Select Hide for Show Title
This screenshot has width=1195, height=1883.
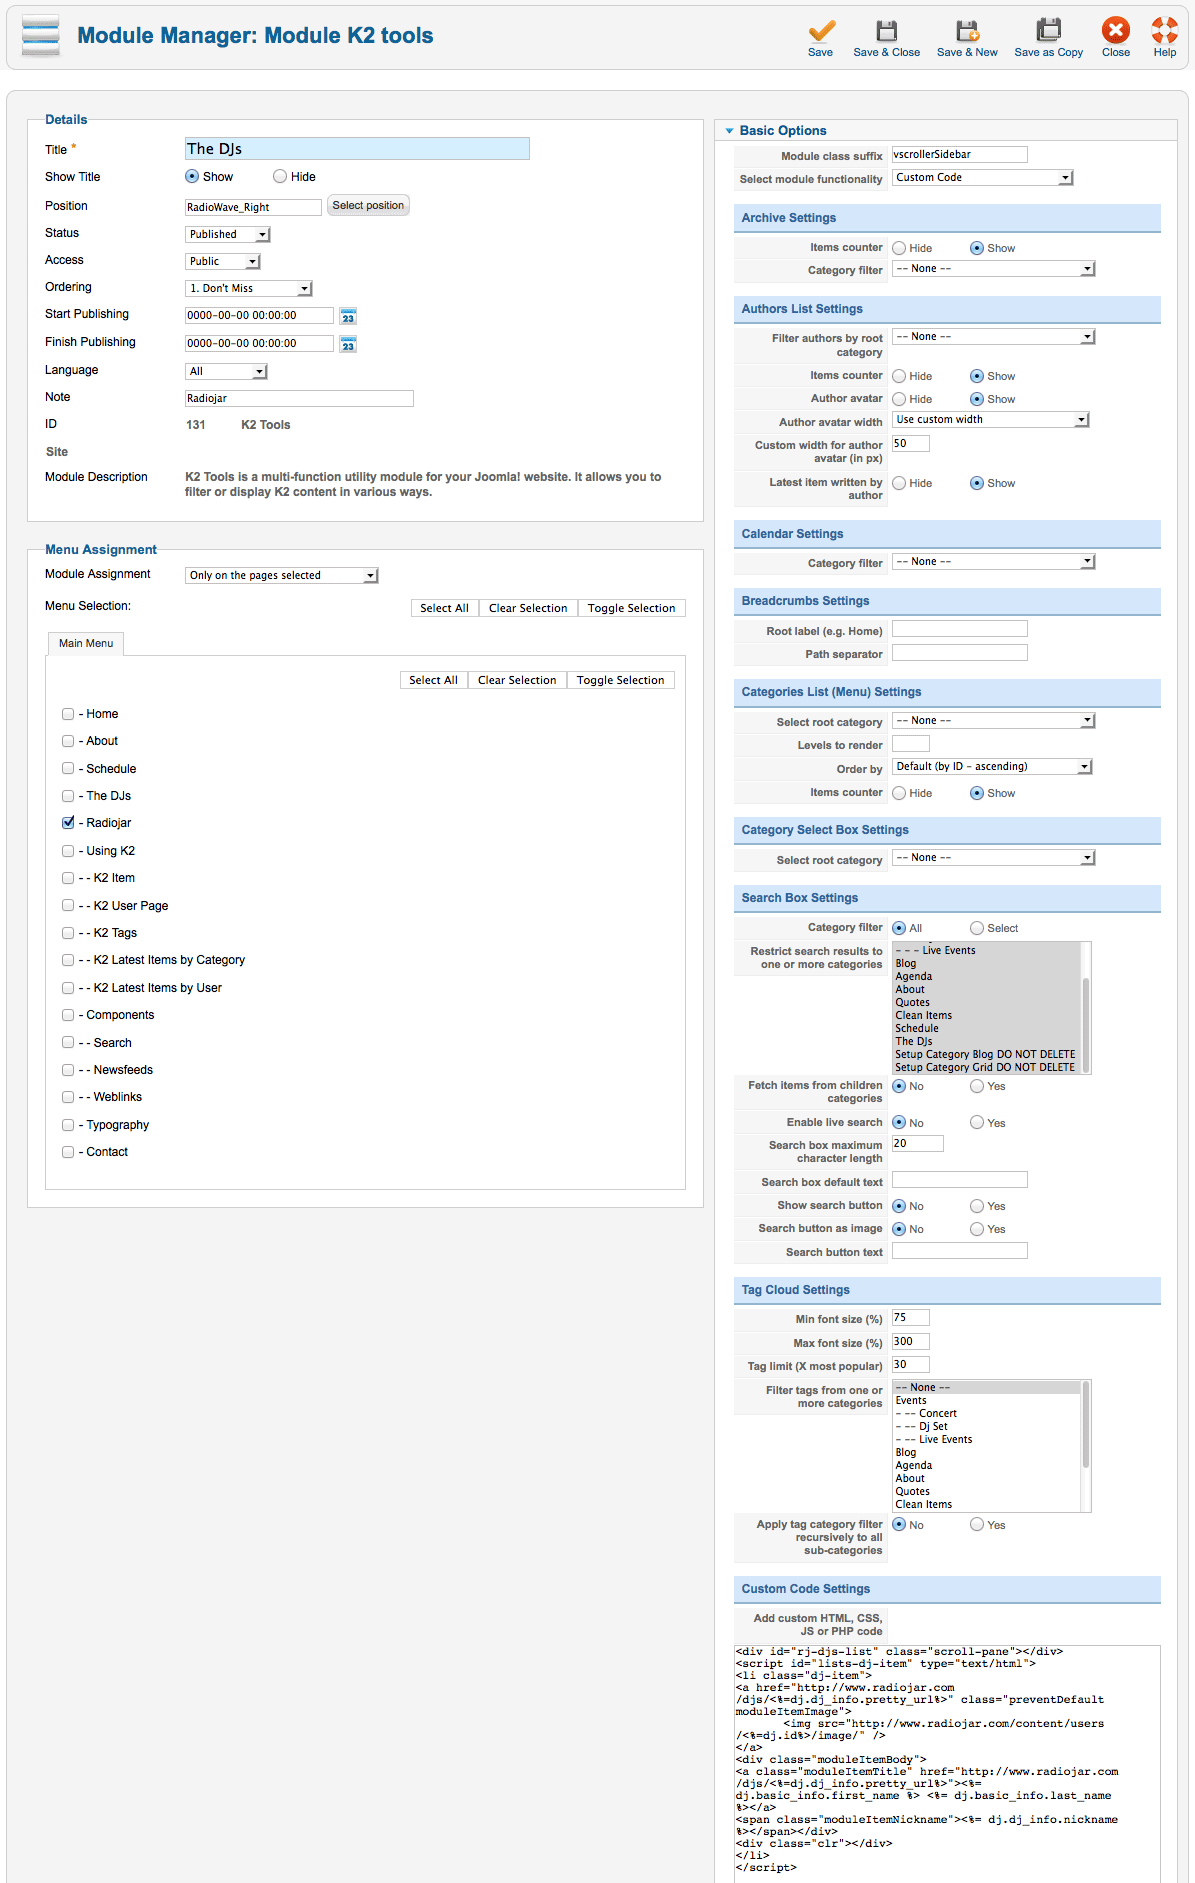[280, 176]
